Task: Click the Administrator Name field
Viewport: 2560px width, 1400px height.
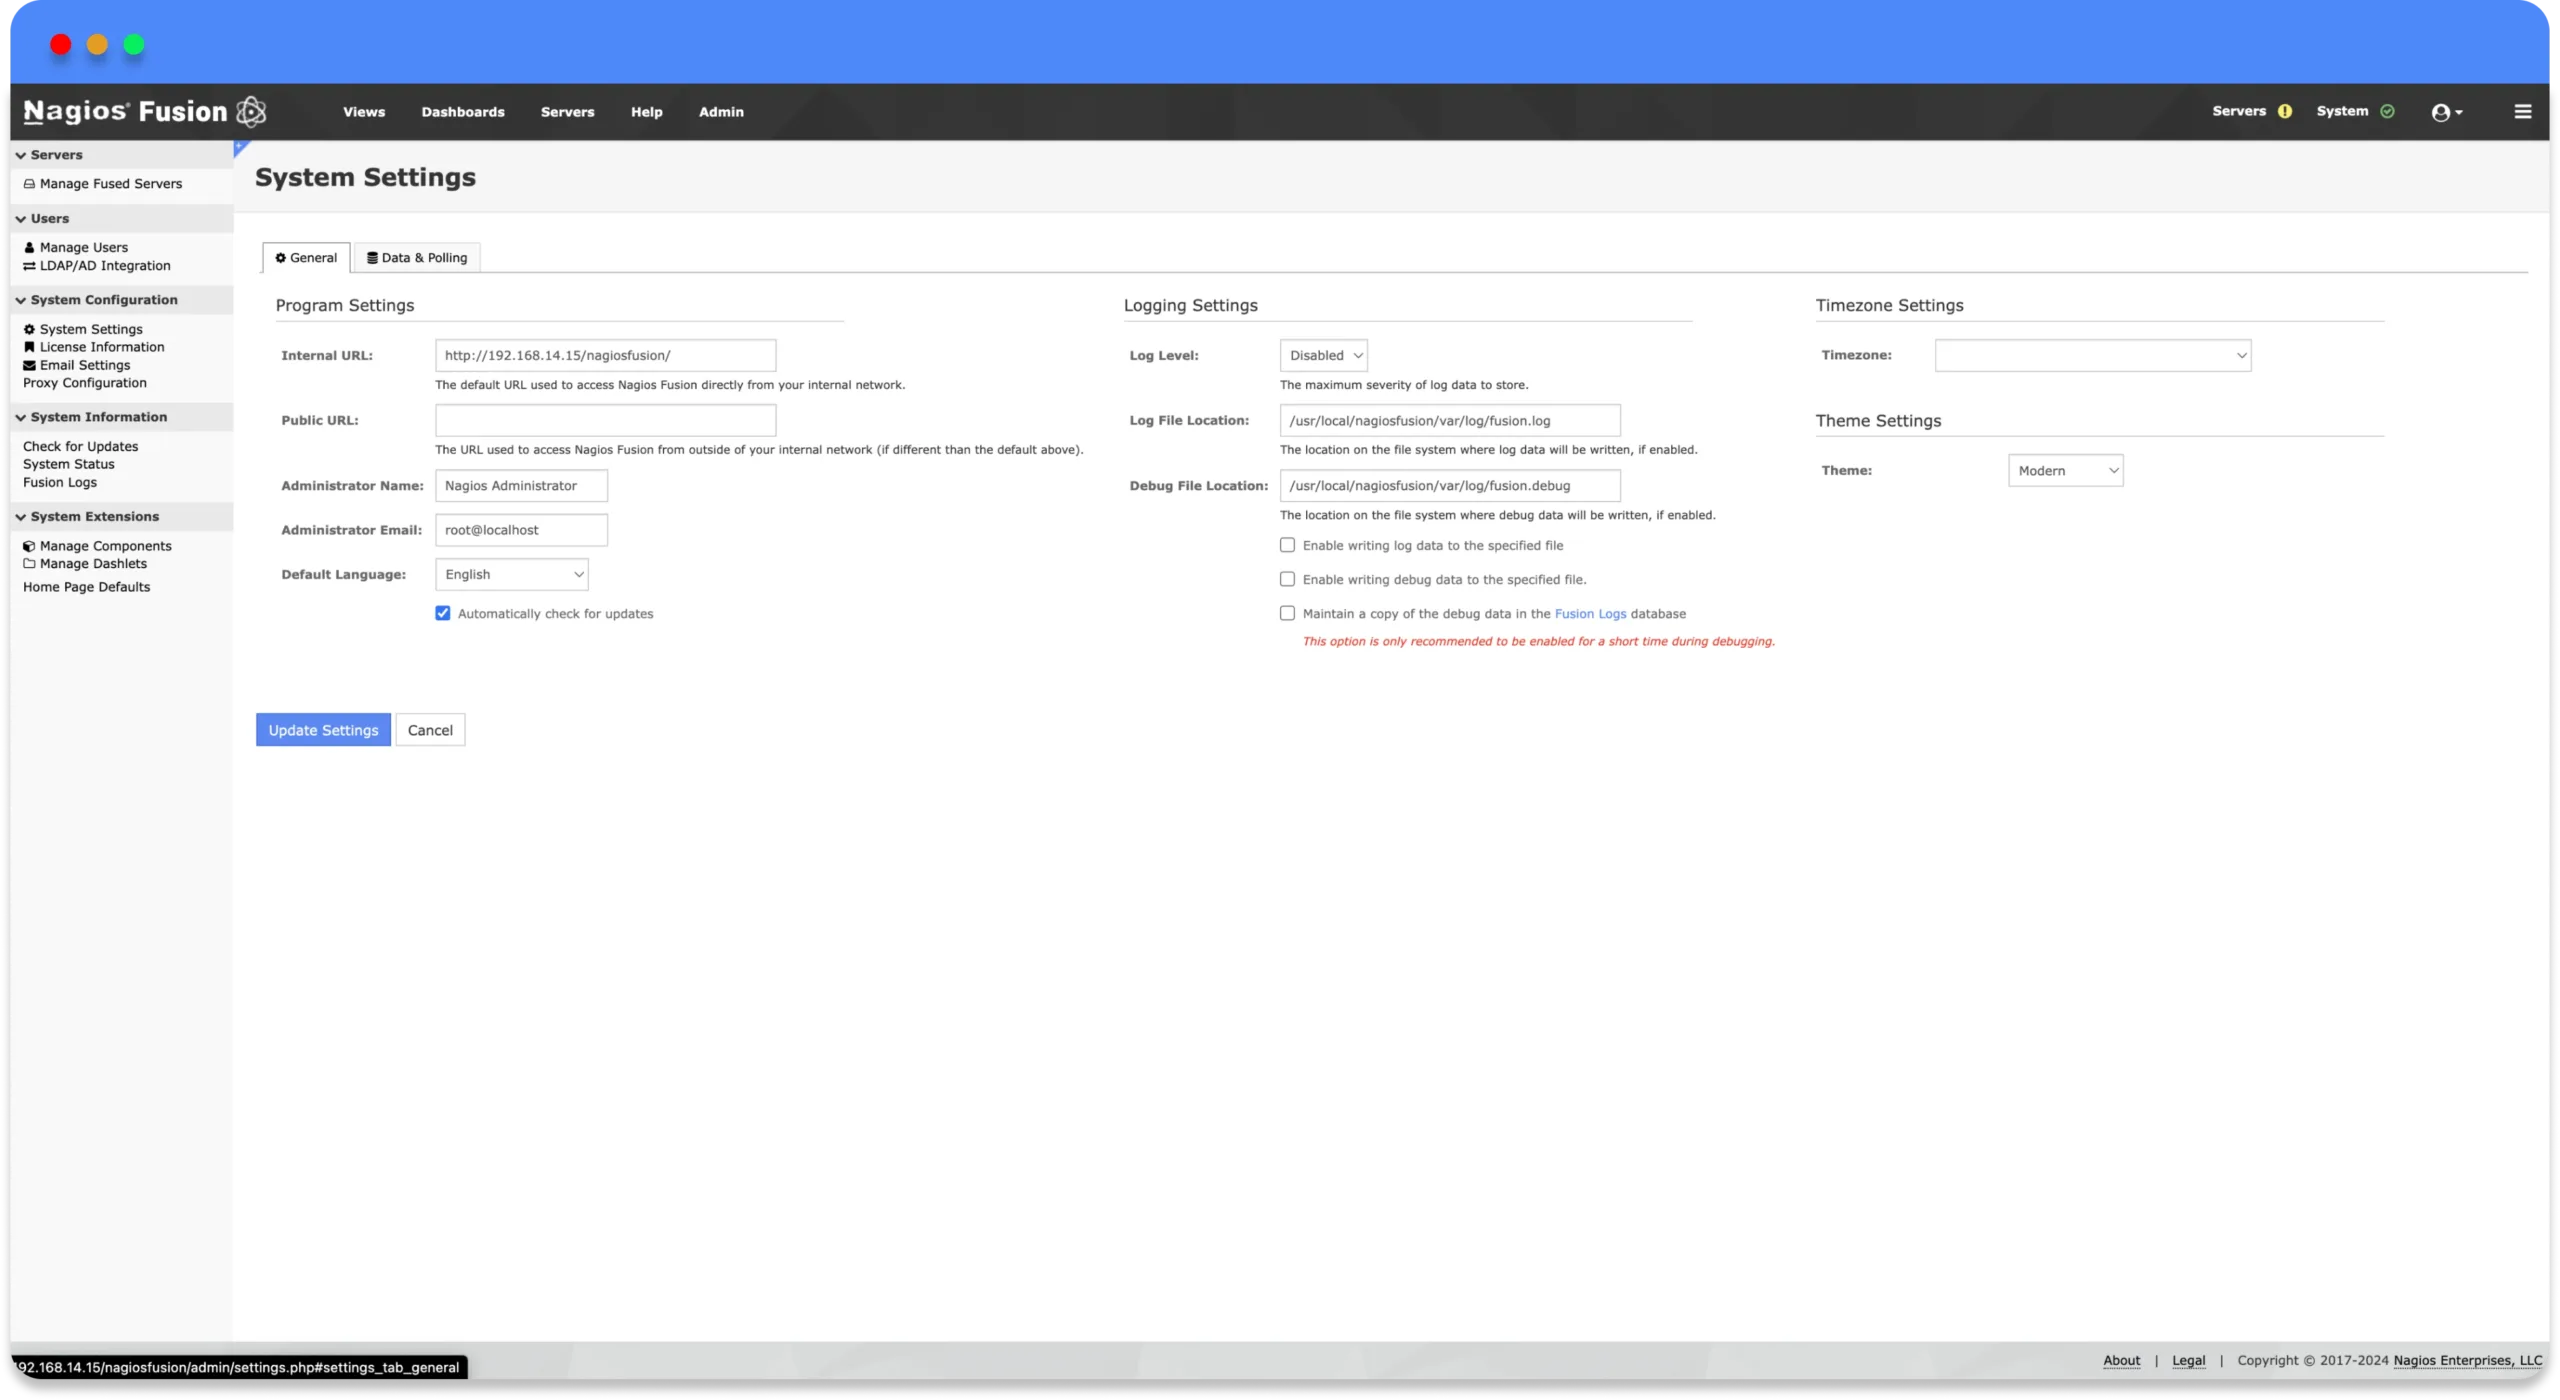Action: pos(521,486)
